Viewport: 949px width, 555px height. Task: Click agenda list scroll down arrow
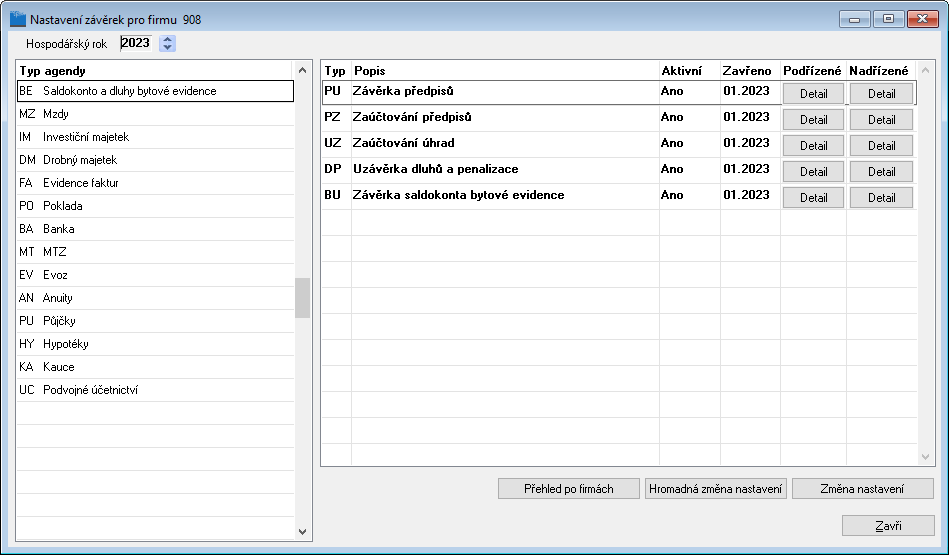[303, 531]
